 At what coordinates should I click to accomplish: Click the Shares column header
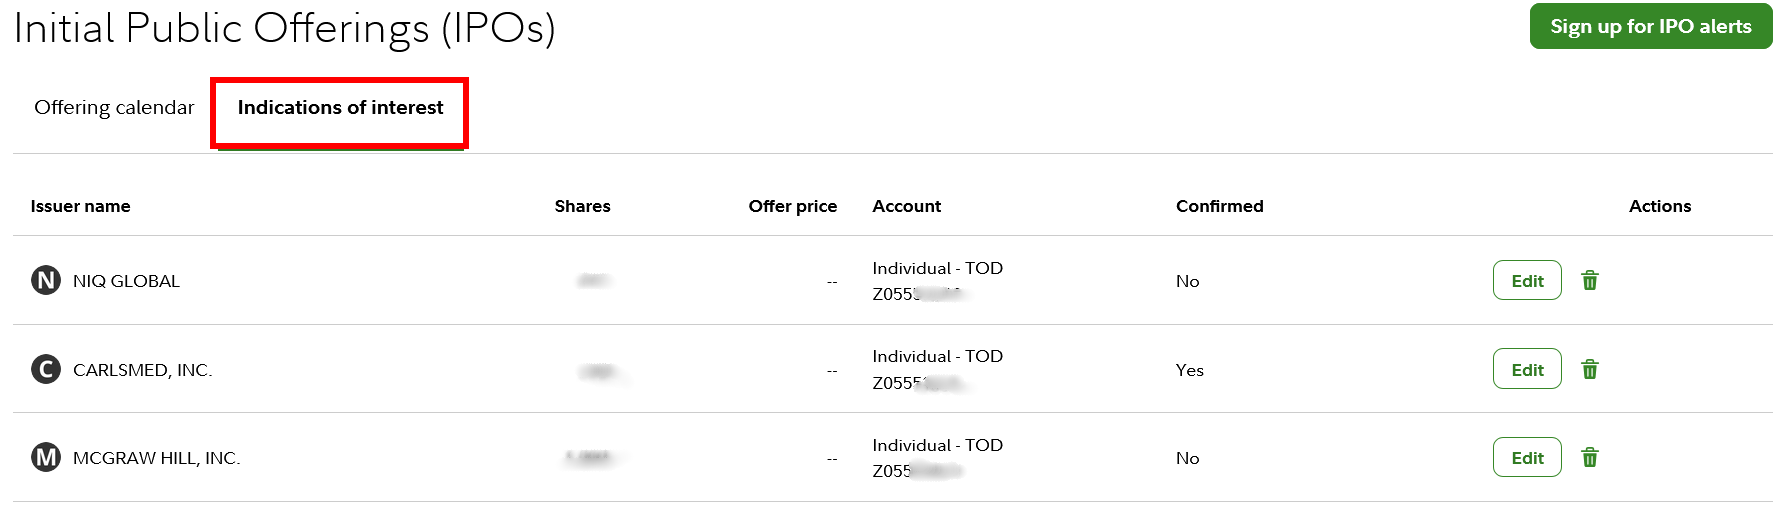coord(582,206)
